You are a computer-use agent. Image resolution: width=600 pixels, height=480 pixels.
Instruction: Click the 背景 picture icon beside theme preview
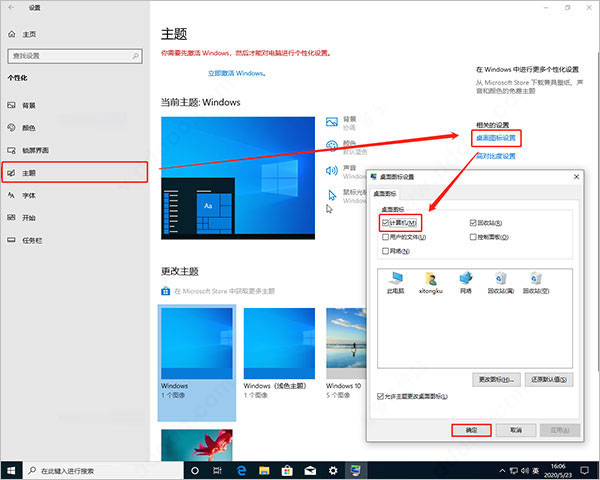click(x=332, y=122)
